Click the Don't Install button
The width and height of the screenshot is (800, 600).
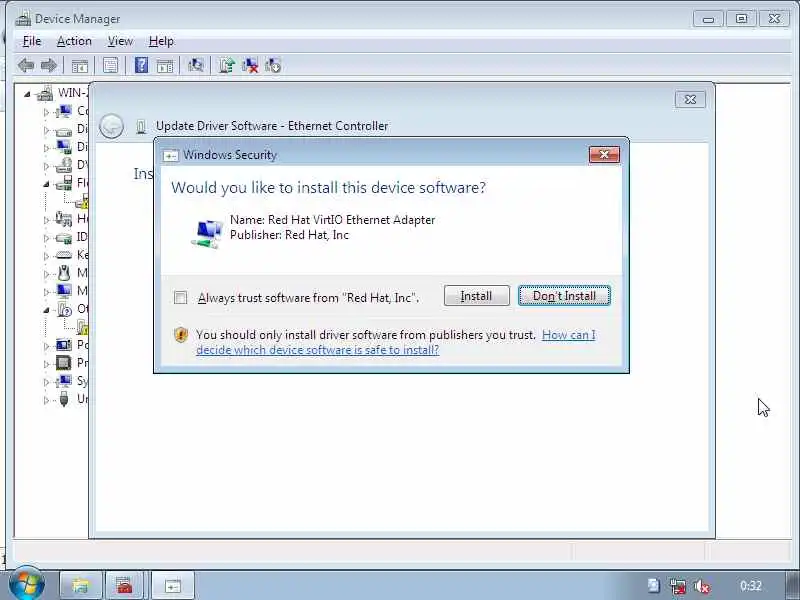pos(564,296)
